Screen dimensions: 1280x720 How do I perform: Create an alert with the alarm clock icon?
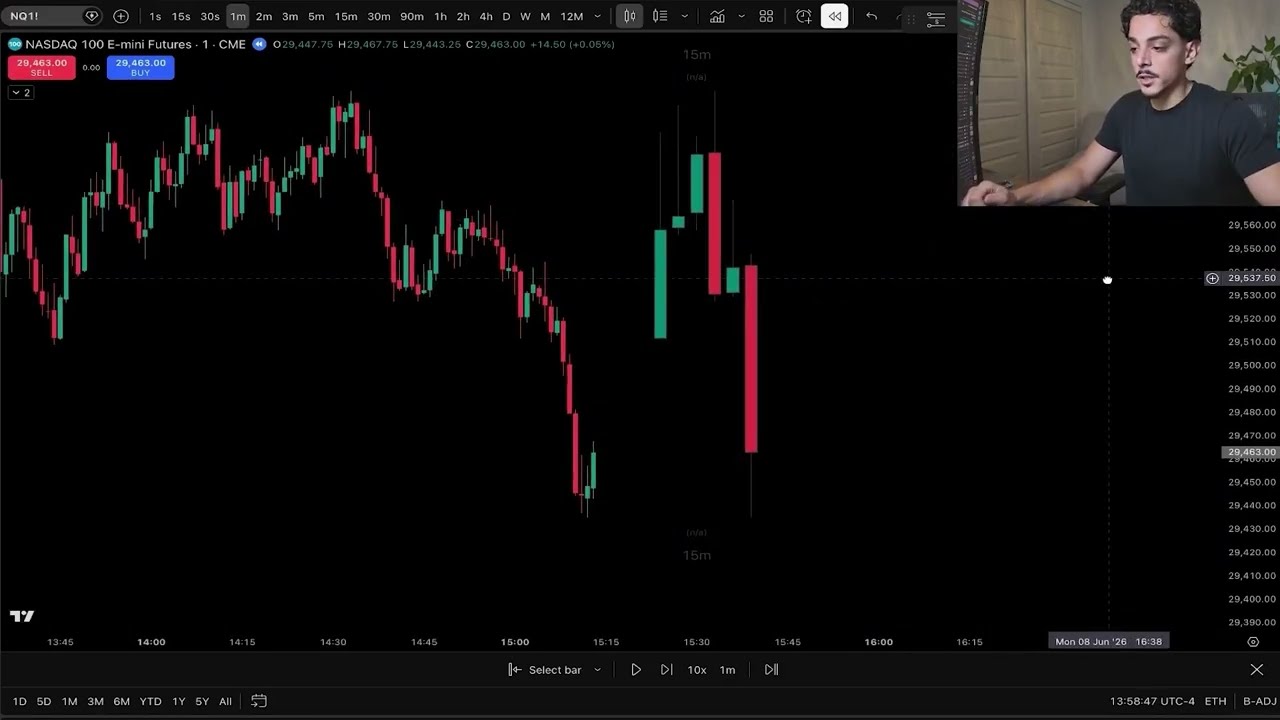tap(804, 16)
